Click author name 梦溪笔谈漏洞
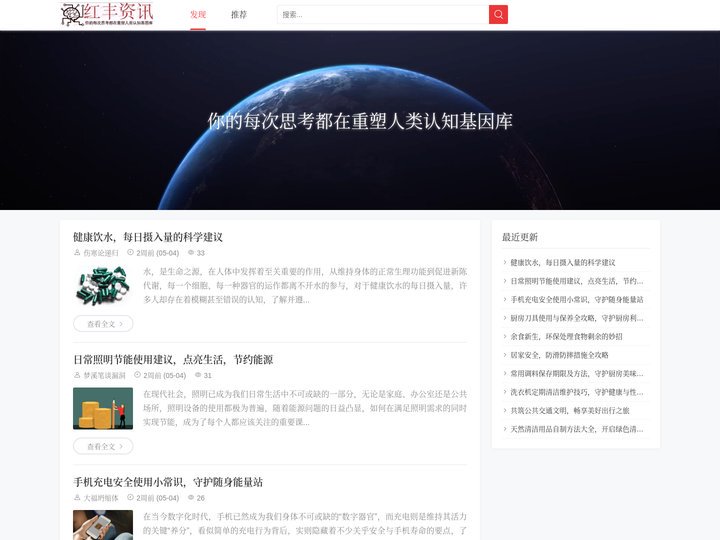The width and height of the screenshot is (720, 540). click(104, 376)
